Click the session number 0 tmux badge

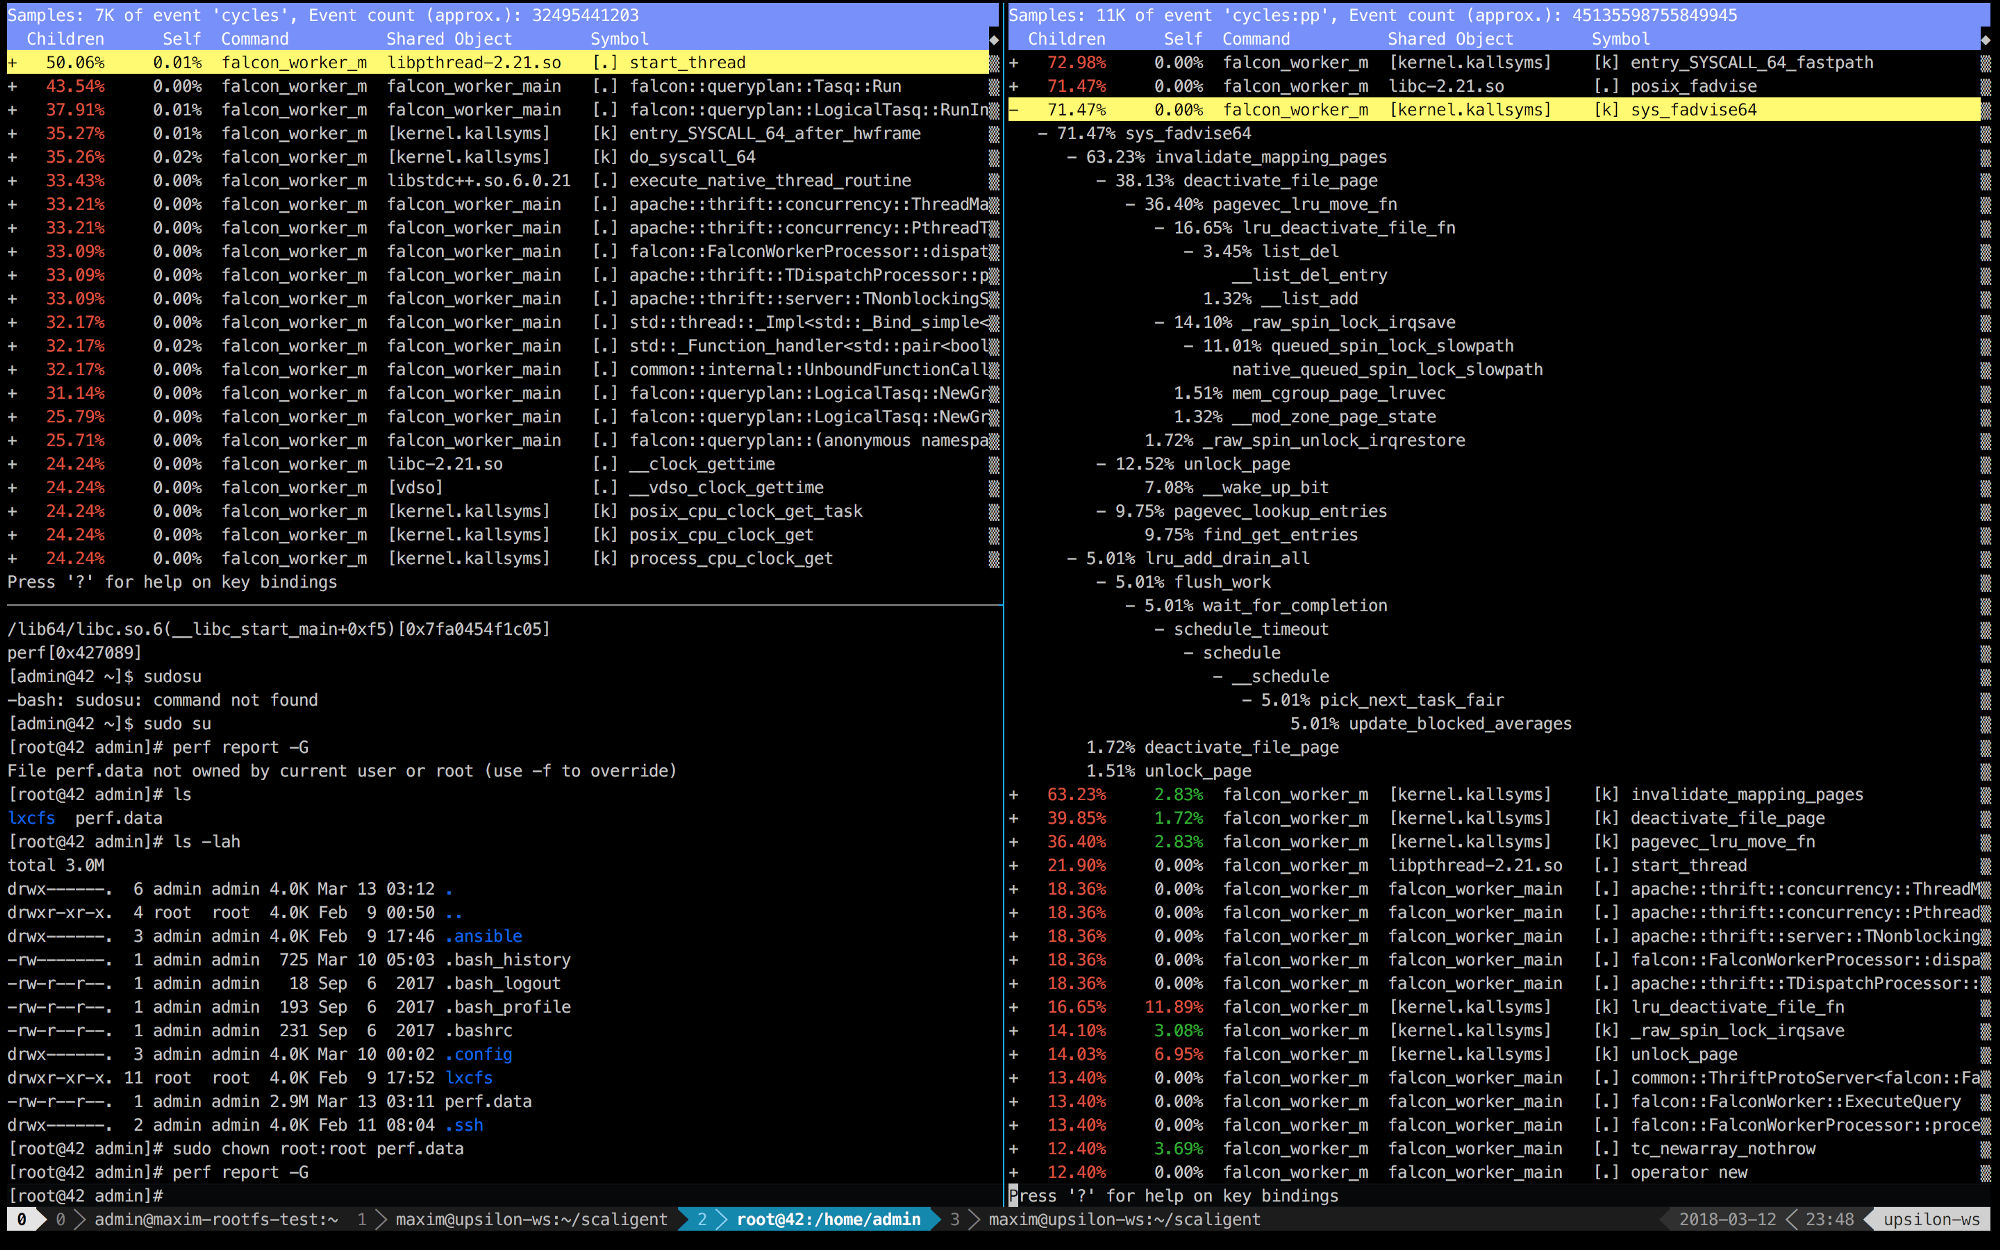21,1220
